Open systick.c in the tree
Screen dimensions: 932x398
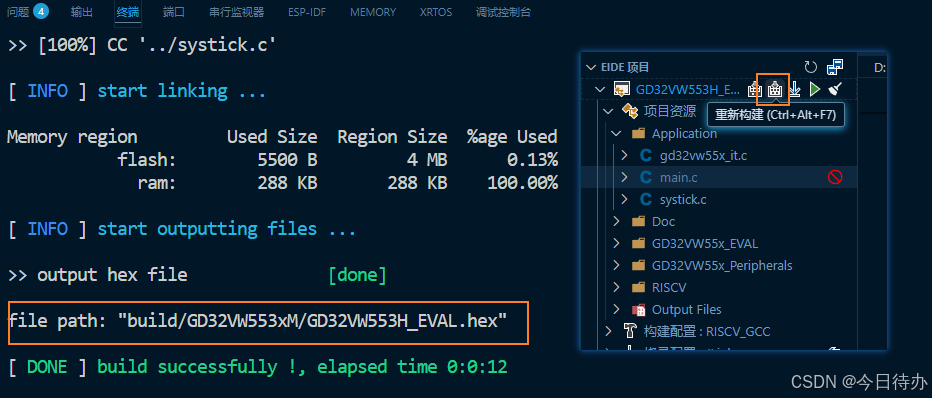coord(683,199)
